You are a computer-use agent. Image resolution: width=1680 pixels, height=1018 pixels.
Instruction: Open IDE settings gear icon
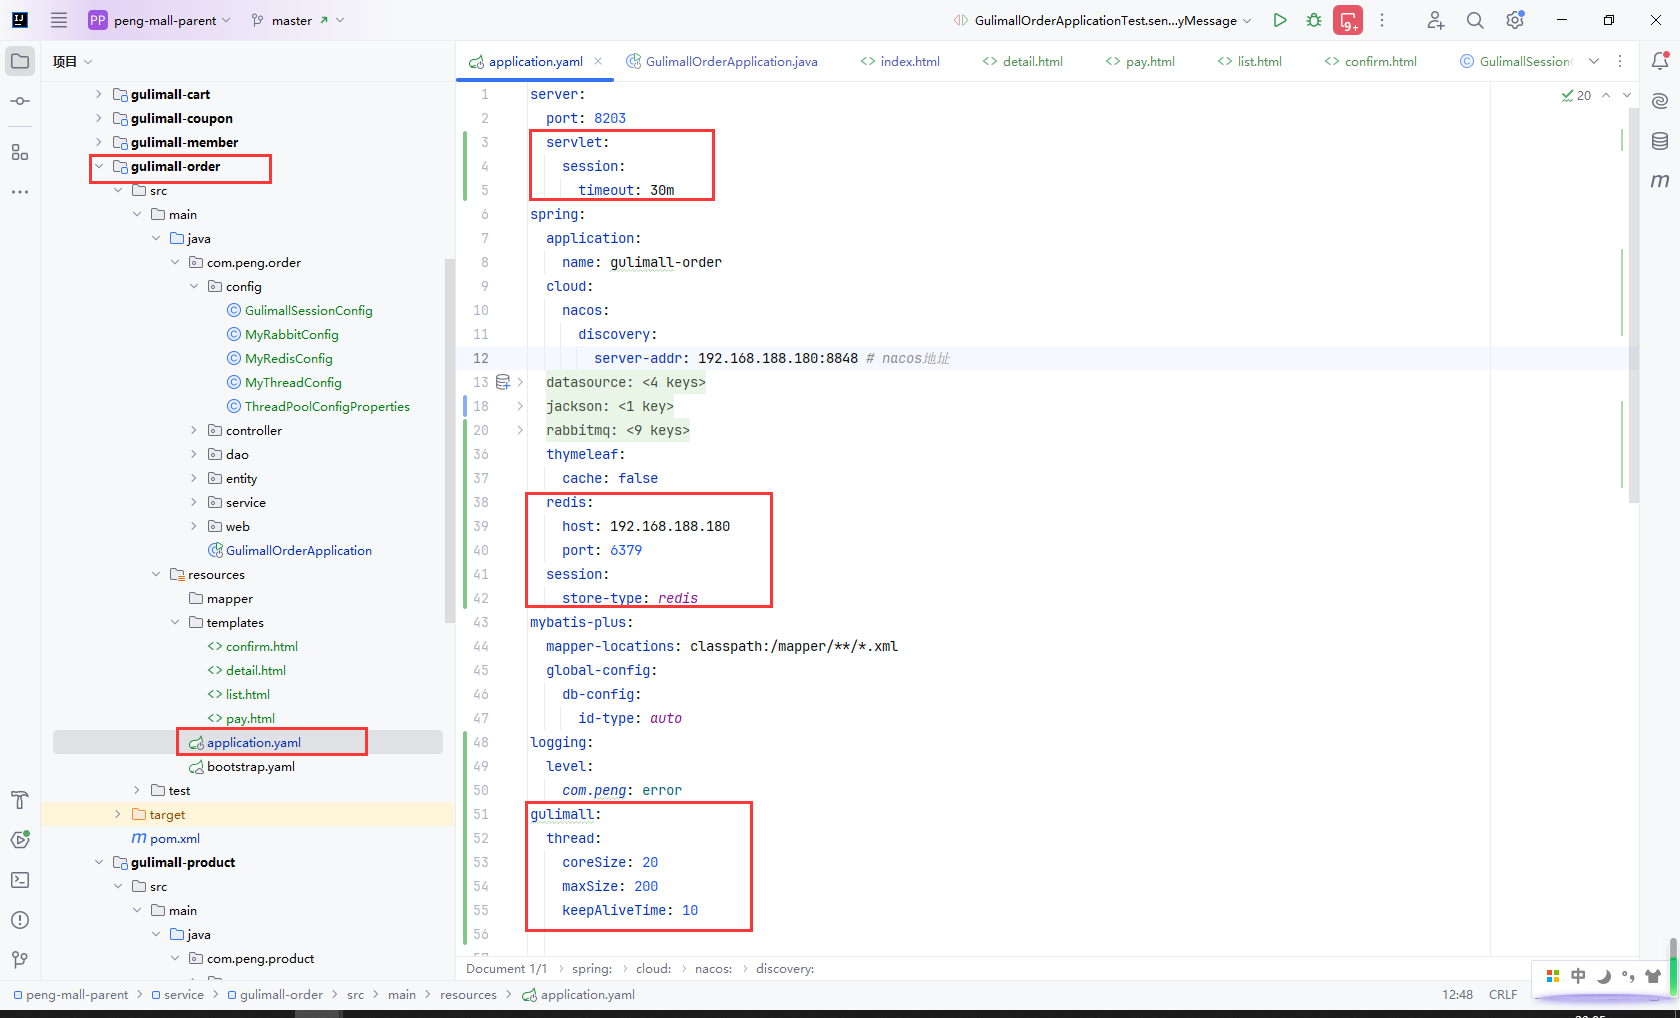point(1515,20)
